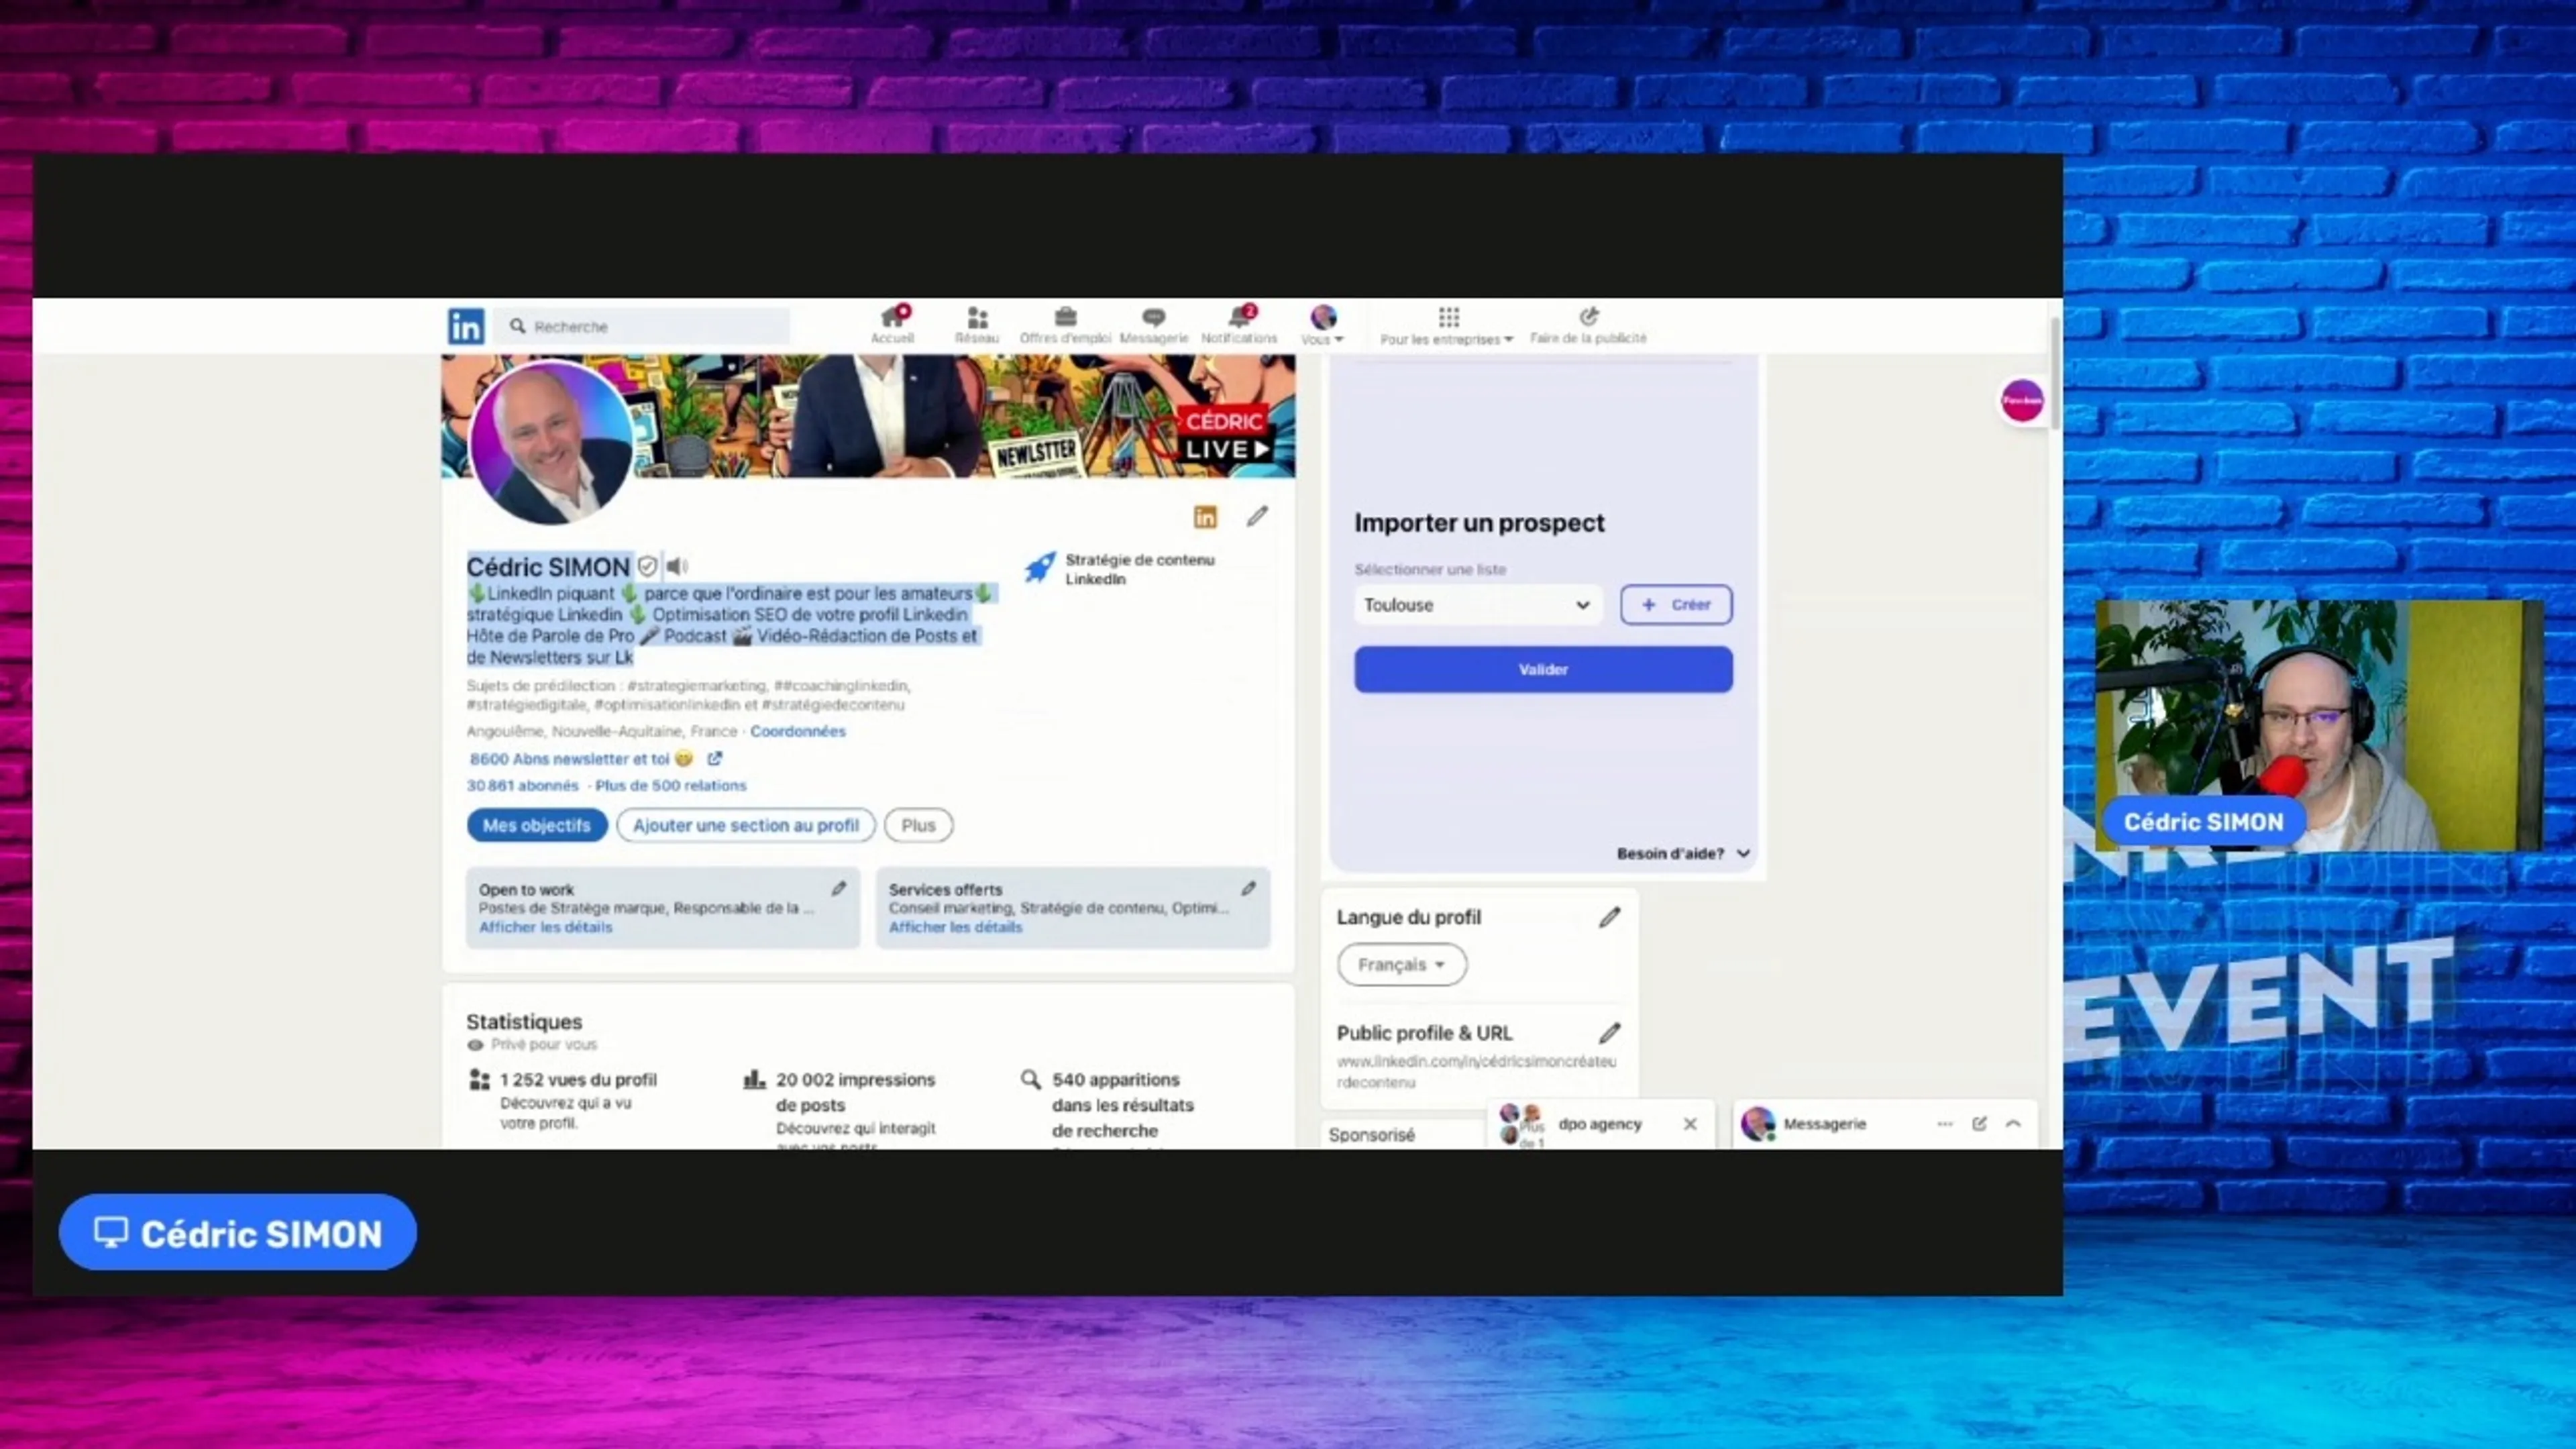Open the public profile URL text
2576x1449 pixels.
1476,1071
